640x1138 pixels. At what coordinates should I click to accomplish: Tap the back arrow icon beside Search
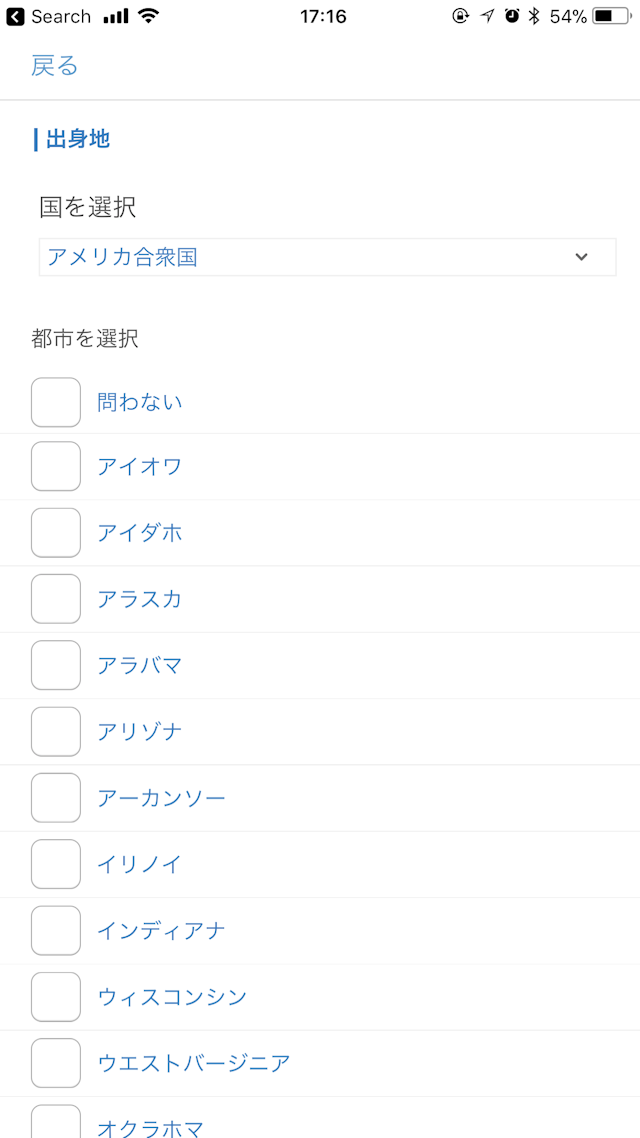(x=15, y=16)
